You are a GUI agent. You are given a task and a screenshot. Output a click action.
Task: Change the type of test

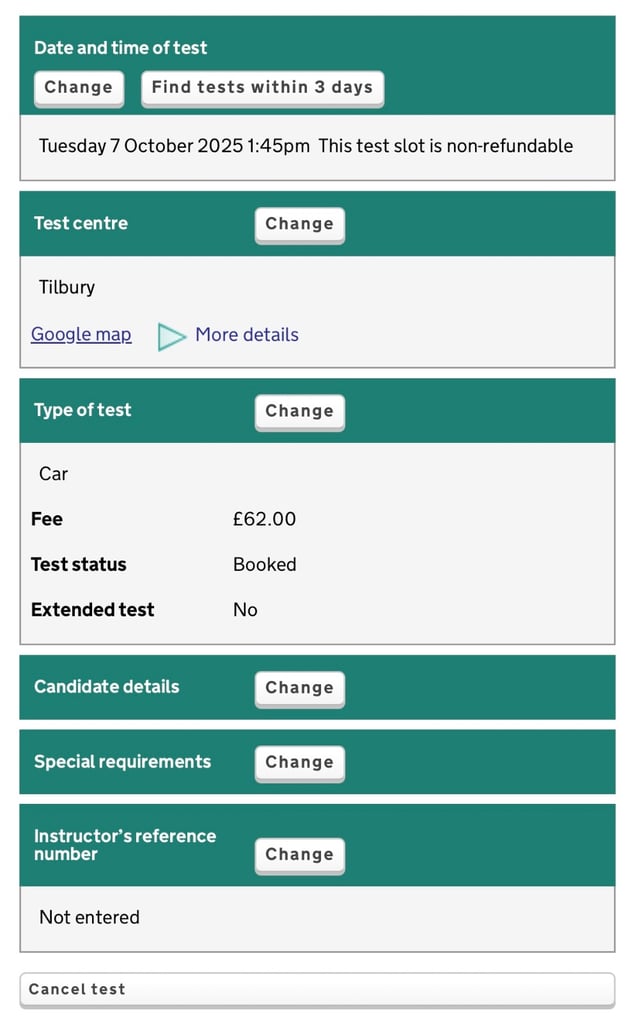pyautogui.click(x=299, y=411)
